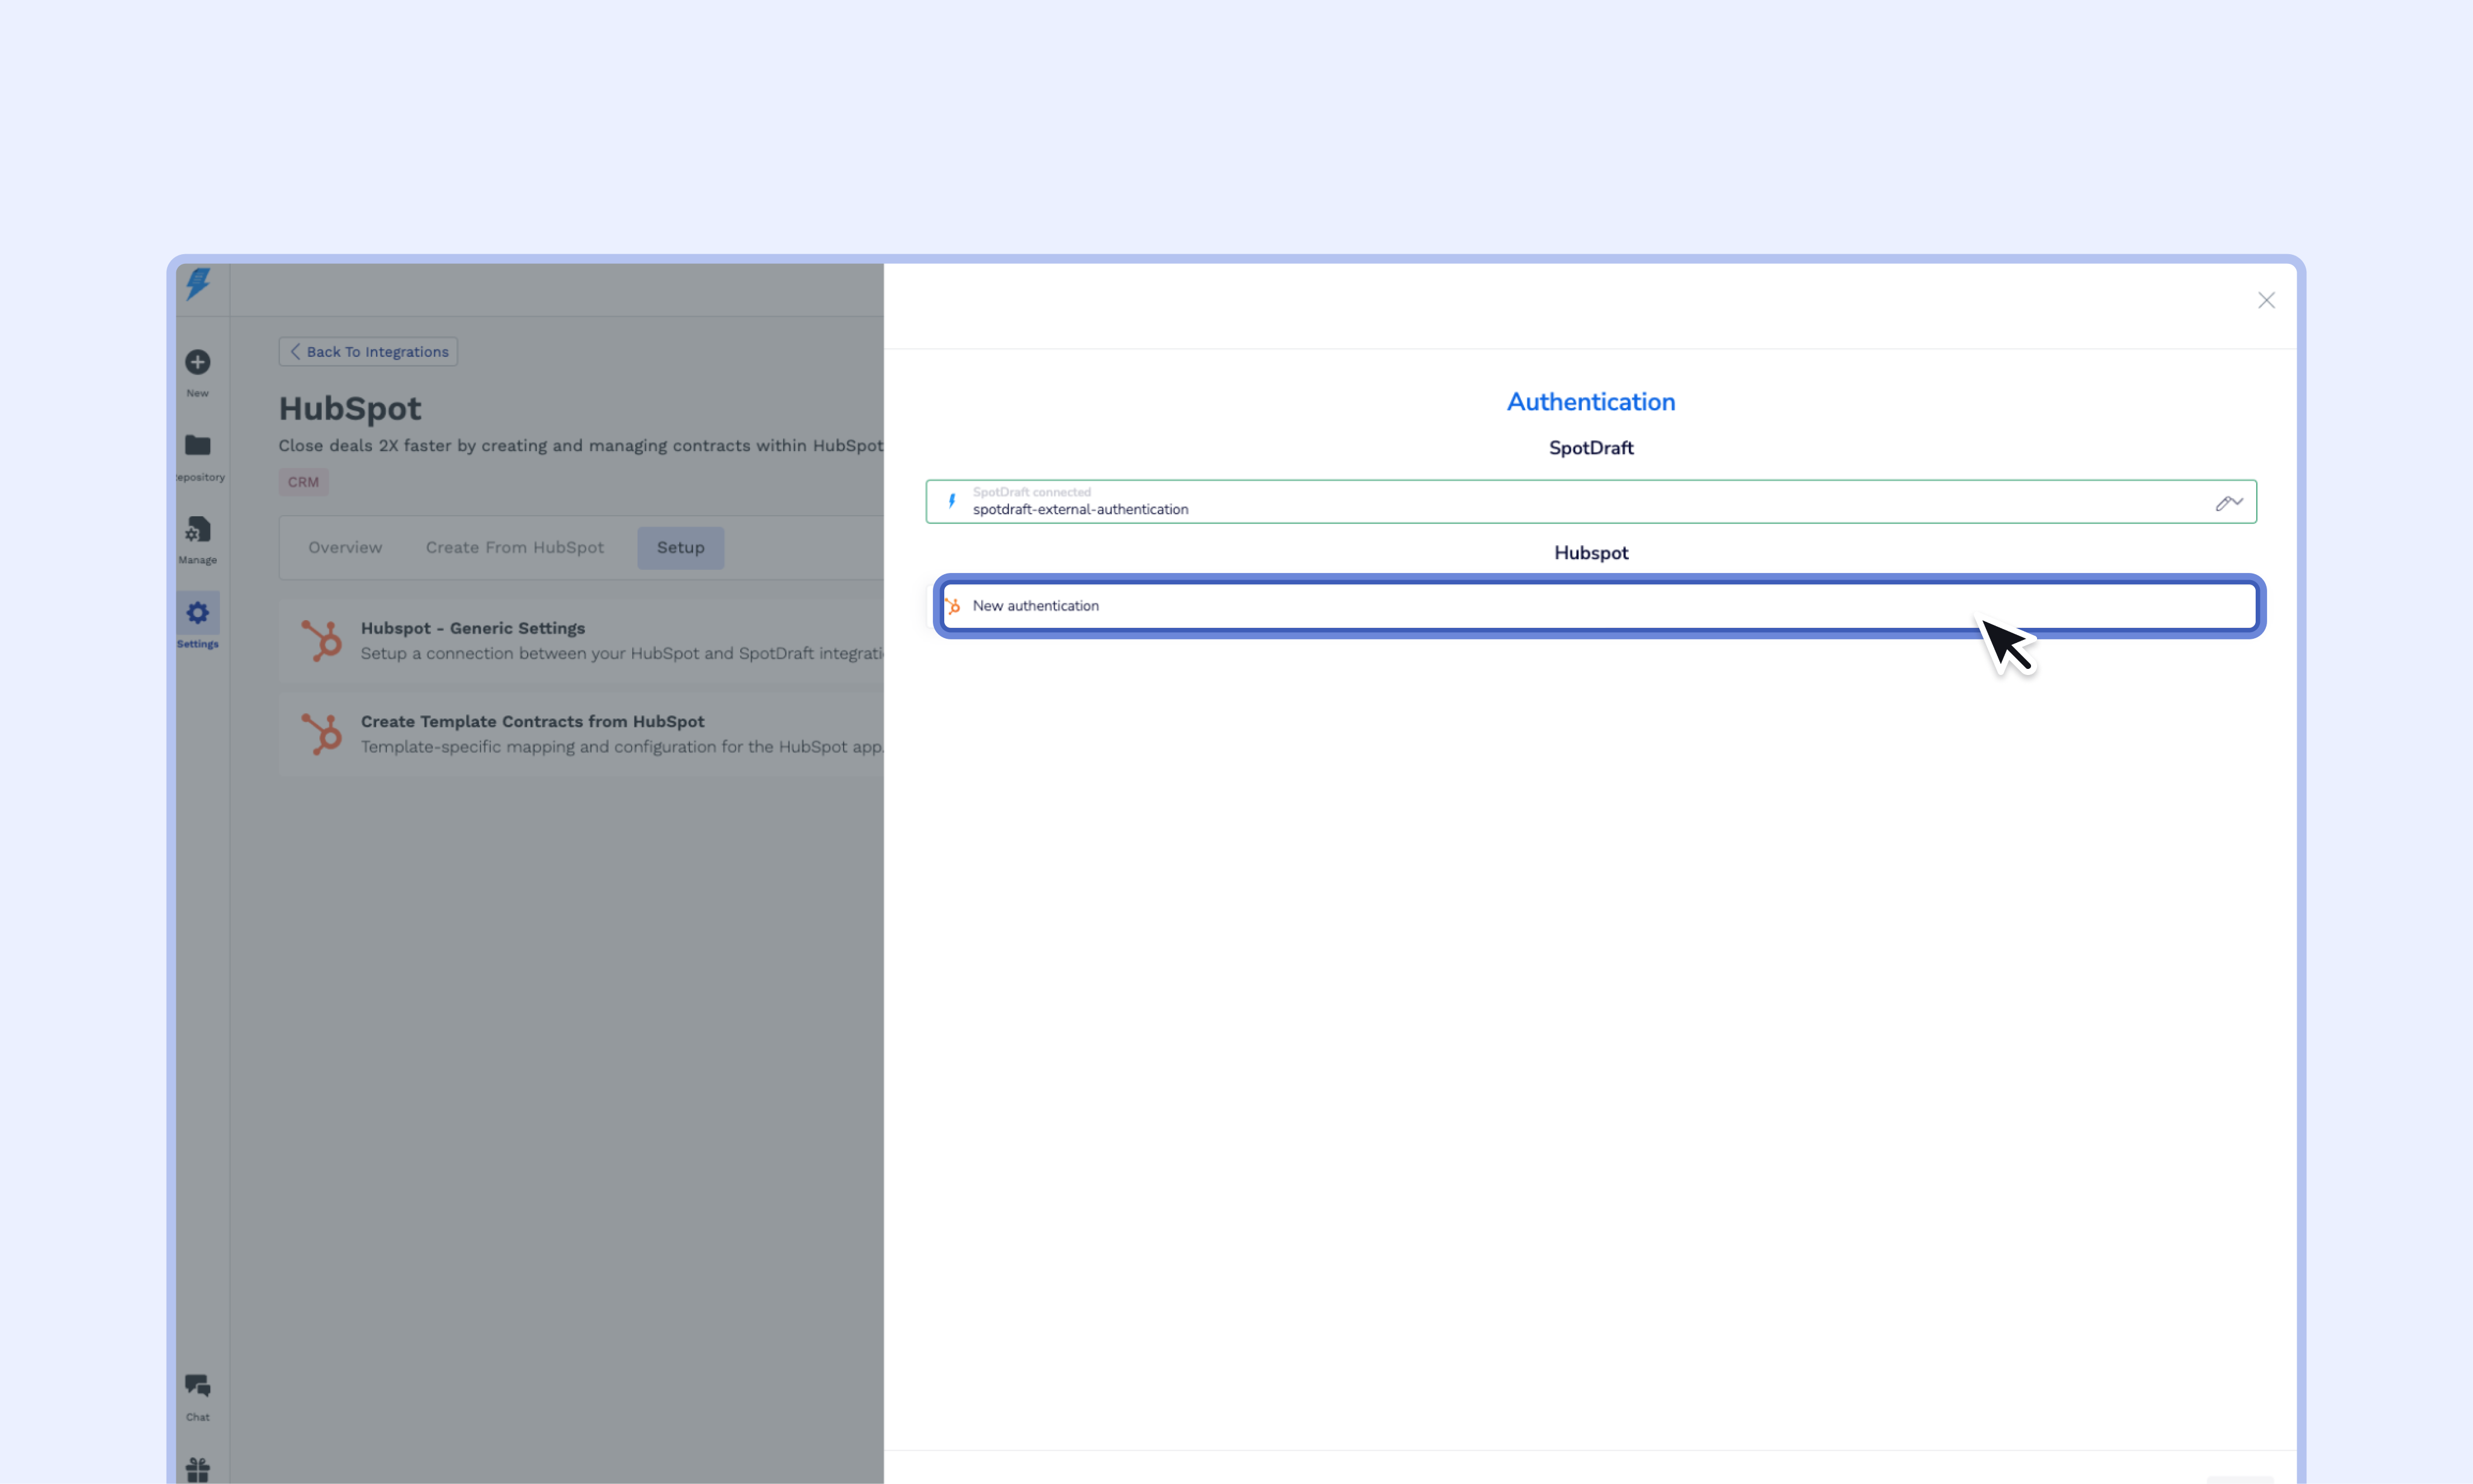
Task: Select the Settings gear icon
Action: click(198, 613)
